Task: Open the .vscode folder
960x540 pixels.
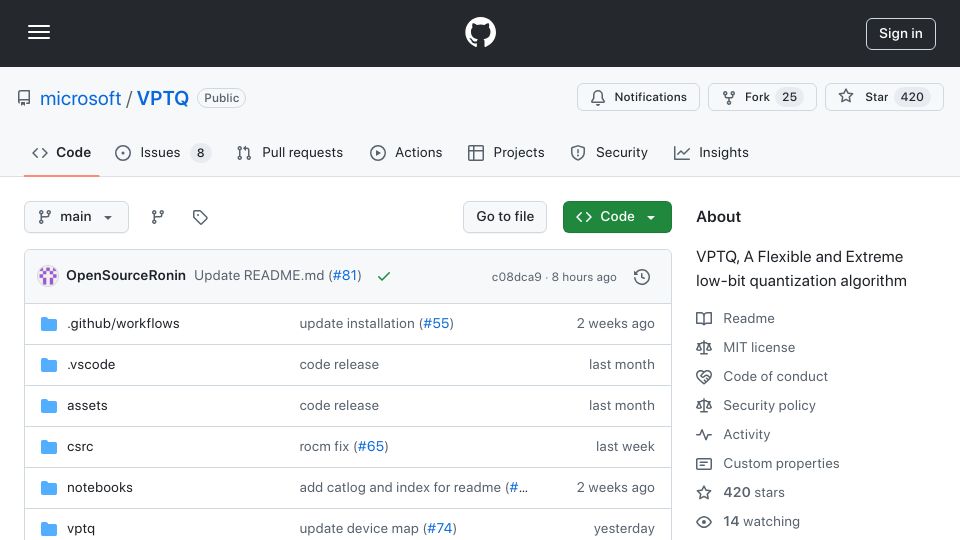Action: [x=91, y=364]
